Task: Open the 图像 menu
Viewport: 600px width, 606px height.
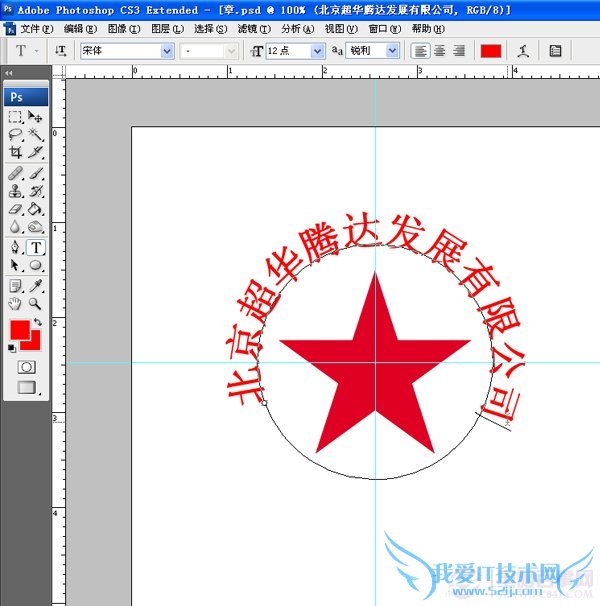Action: point(124,29)
